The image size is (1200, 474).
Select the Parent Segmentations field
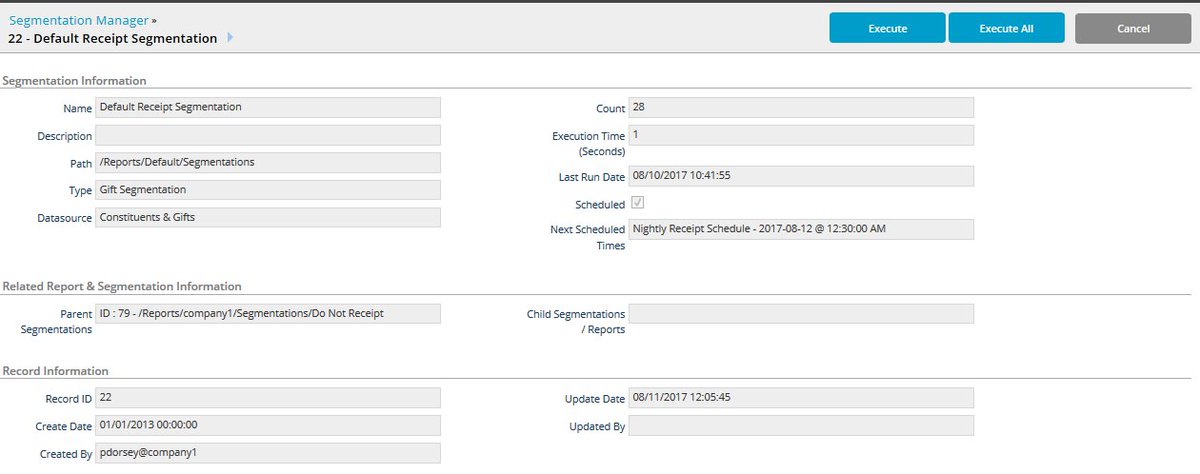(x=268, y=314)
